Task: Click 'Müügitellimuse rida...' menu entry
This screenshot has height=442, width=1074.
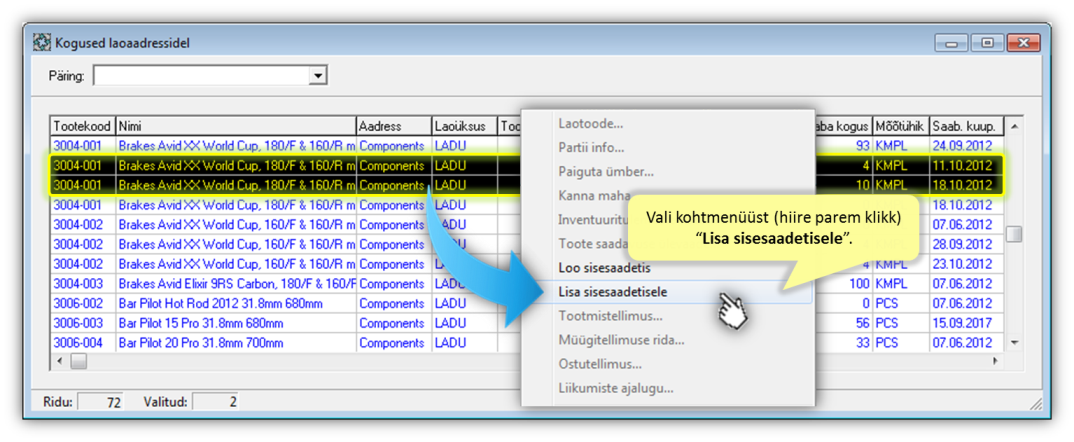Action: [621, 341]
